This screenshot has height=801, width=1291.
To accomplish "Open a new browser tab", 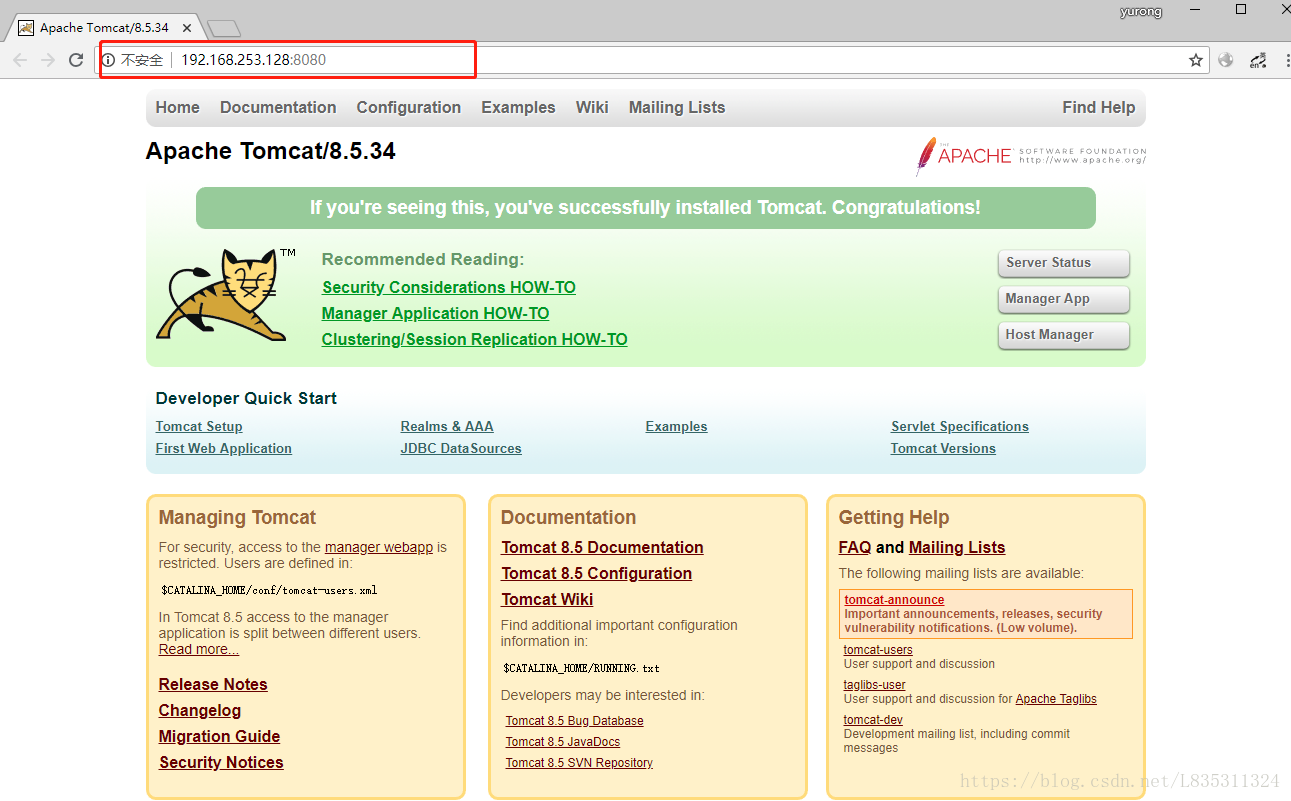I will pyautogui.click(x=223, y=28).
